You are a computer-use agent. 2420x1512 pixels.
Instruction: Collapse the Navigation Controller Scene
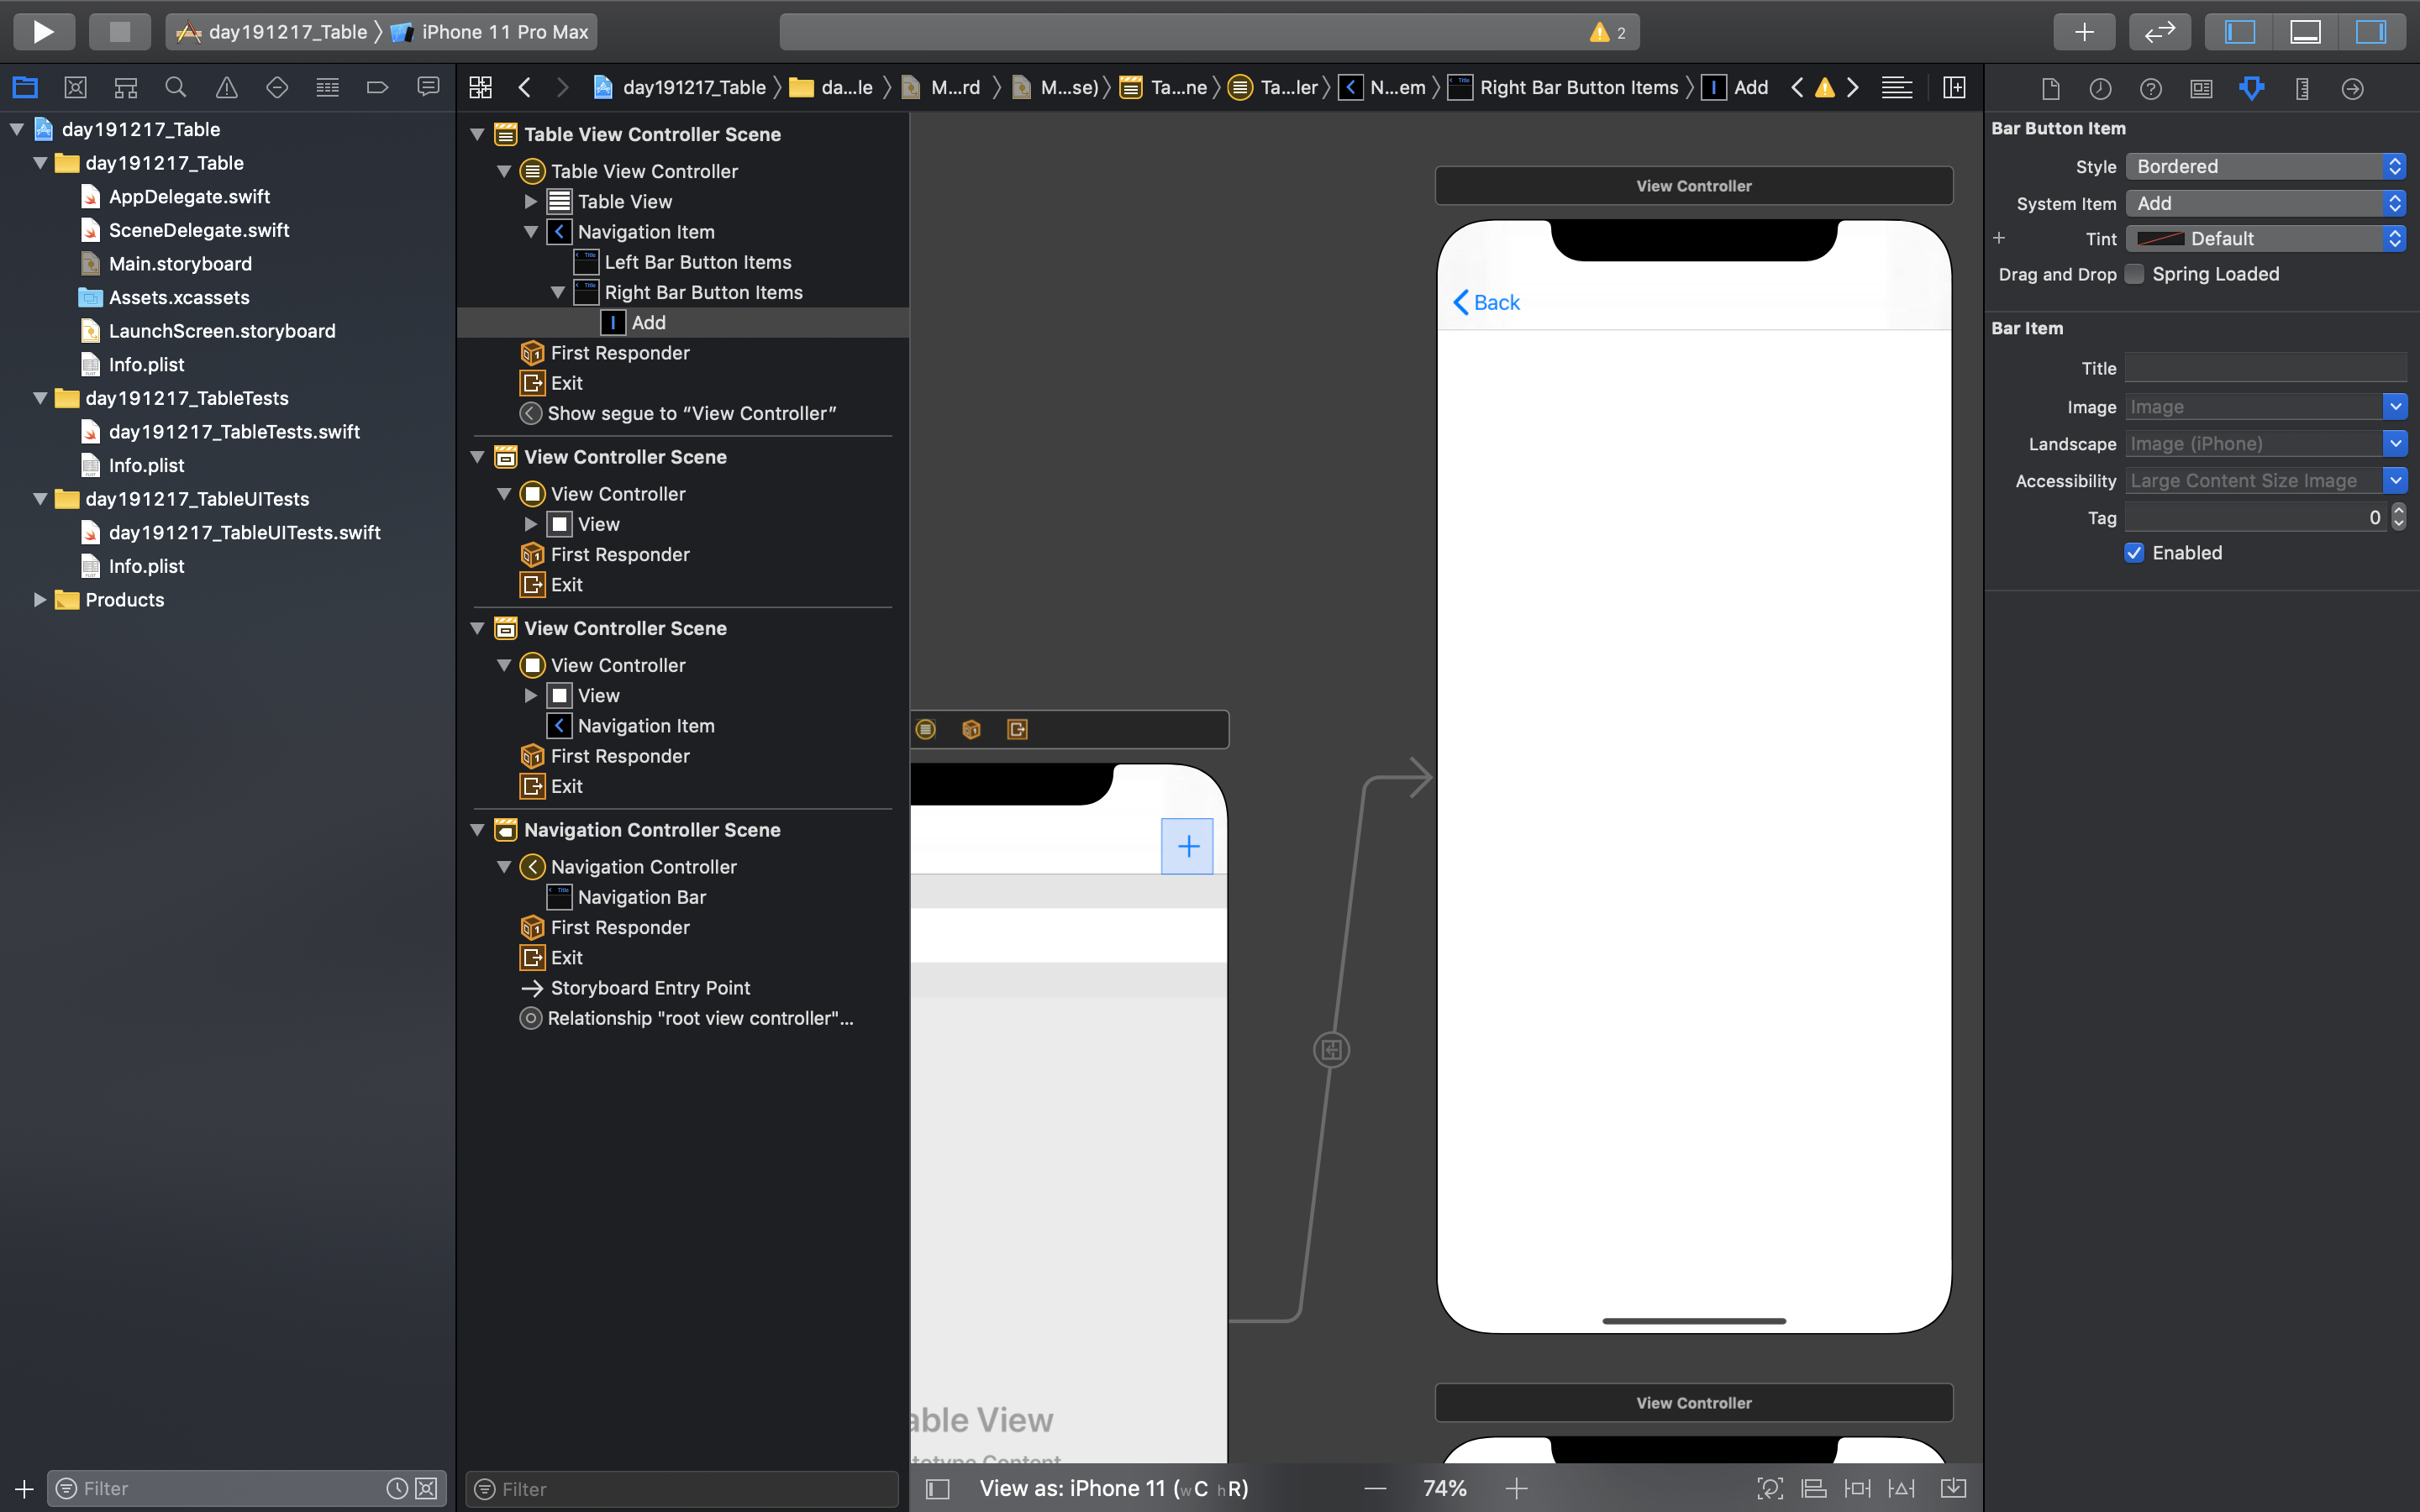[478, 830]
